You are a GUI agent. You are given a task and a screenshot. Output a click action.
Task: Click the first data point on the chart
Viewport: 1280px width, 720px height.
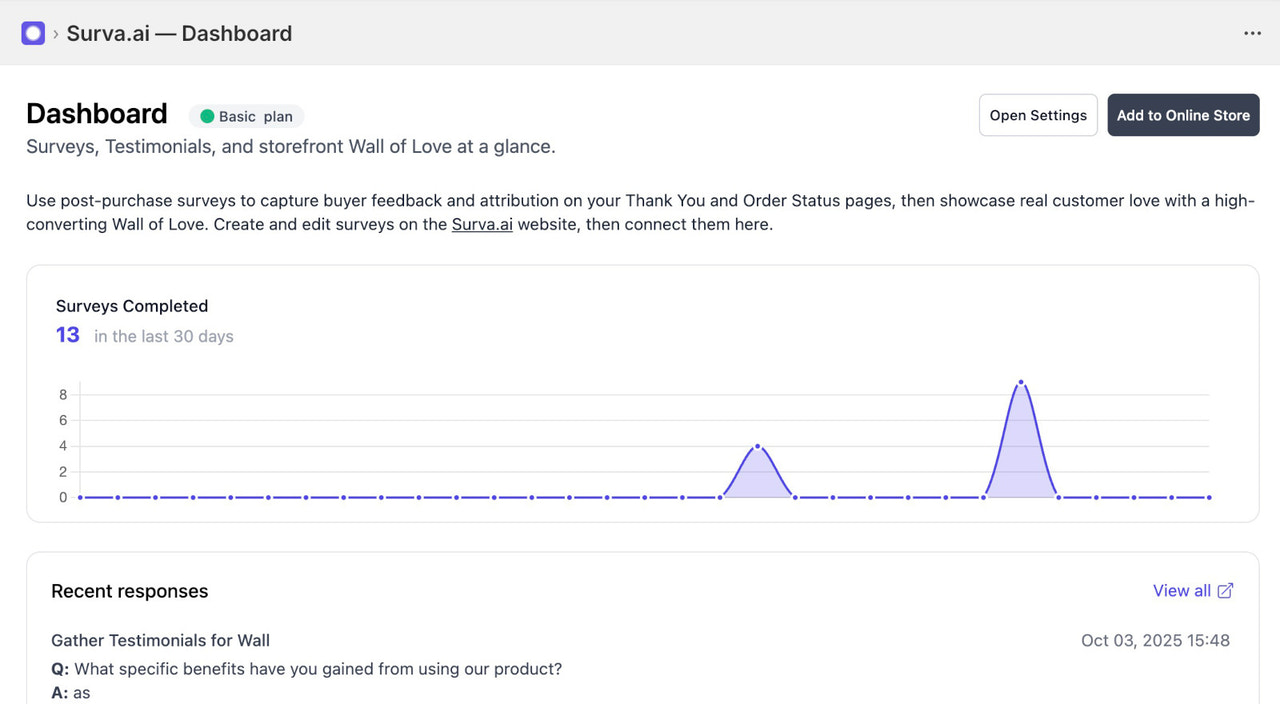[x=80, y=497]
